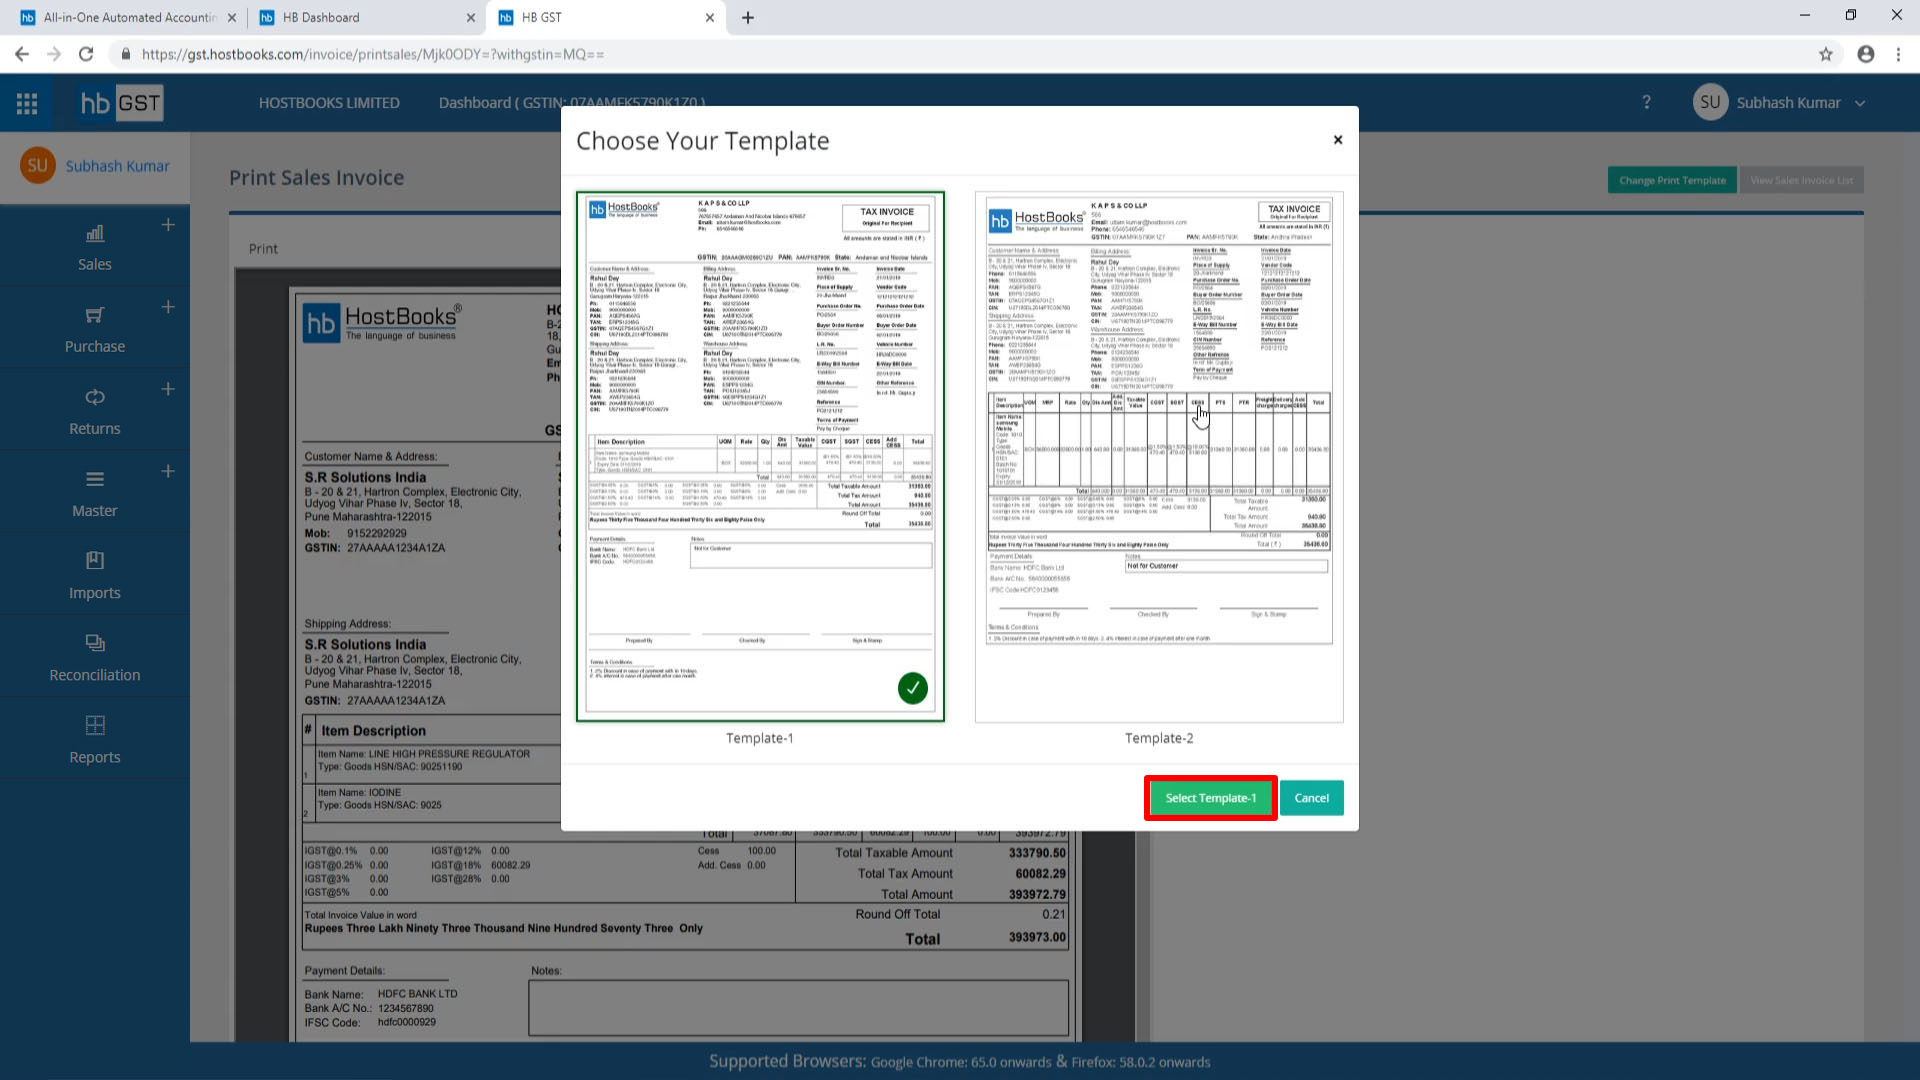Click the Print label above the invoice
The height and width of the screenshot is (1080, 1920).
[263, 249]
